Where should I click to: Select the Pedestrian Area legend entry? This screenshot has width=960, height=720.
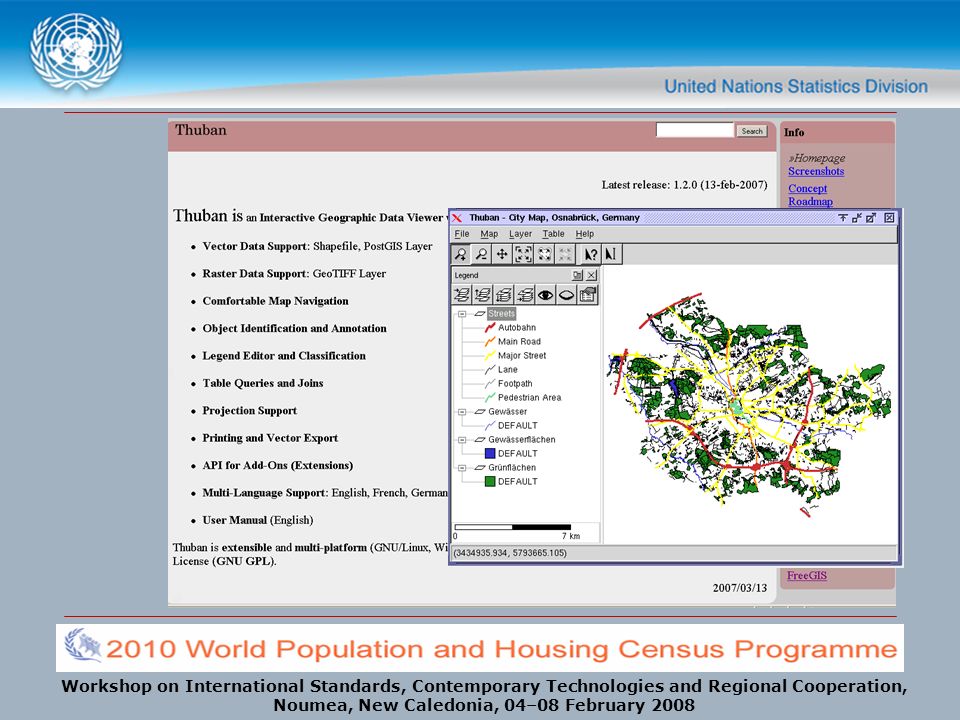[x=530, y=398]
